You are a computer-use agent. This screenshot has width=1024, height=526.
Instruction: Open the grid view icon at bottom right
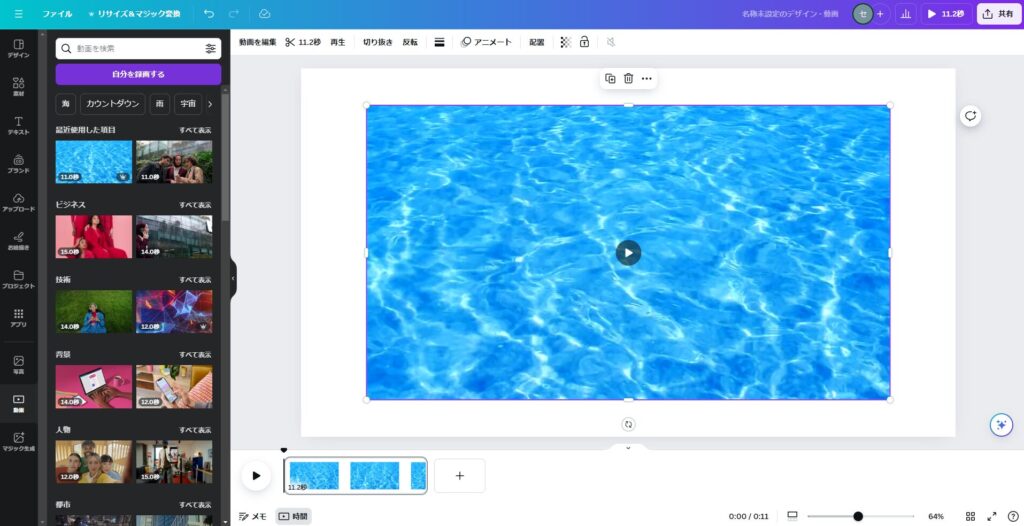pyautogui.click(x=970, y=516)
